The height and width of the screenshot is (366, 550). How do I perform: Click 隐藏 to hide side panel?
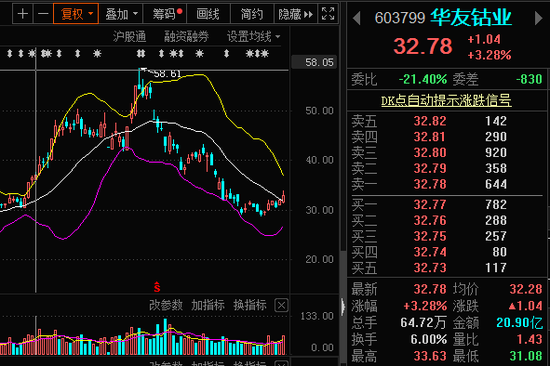296,14
